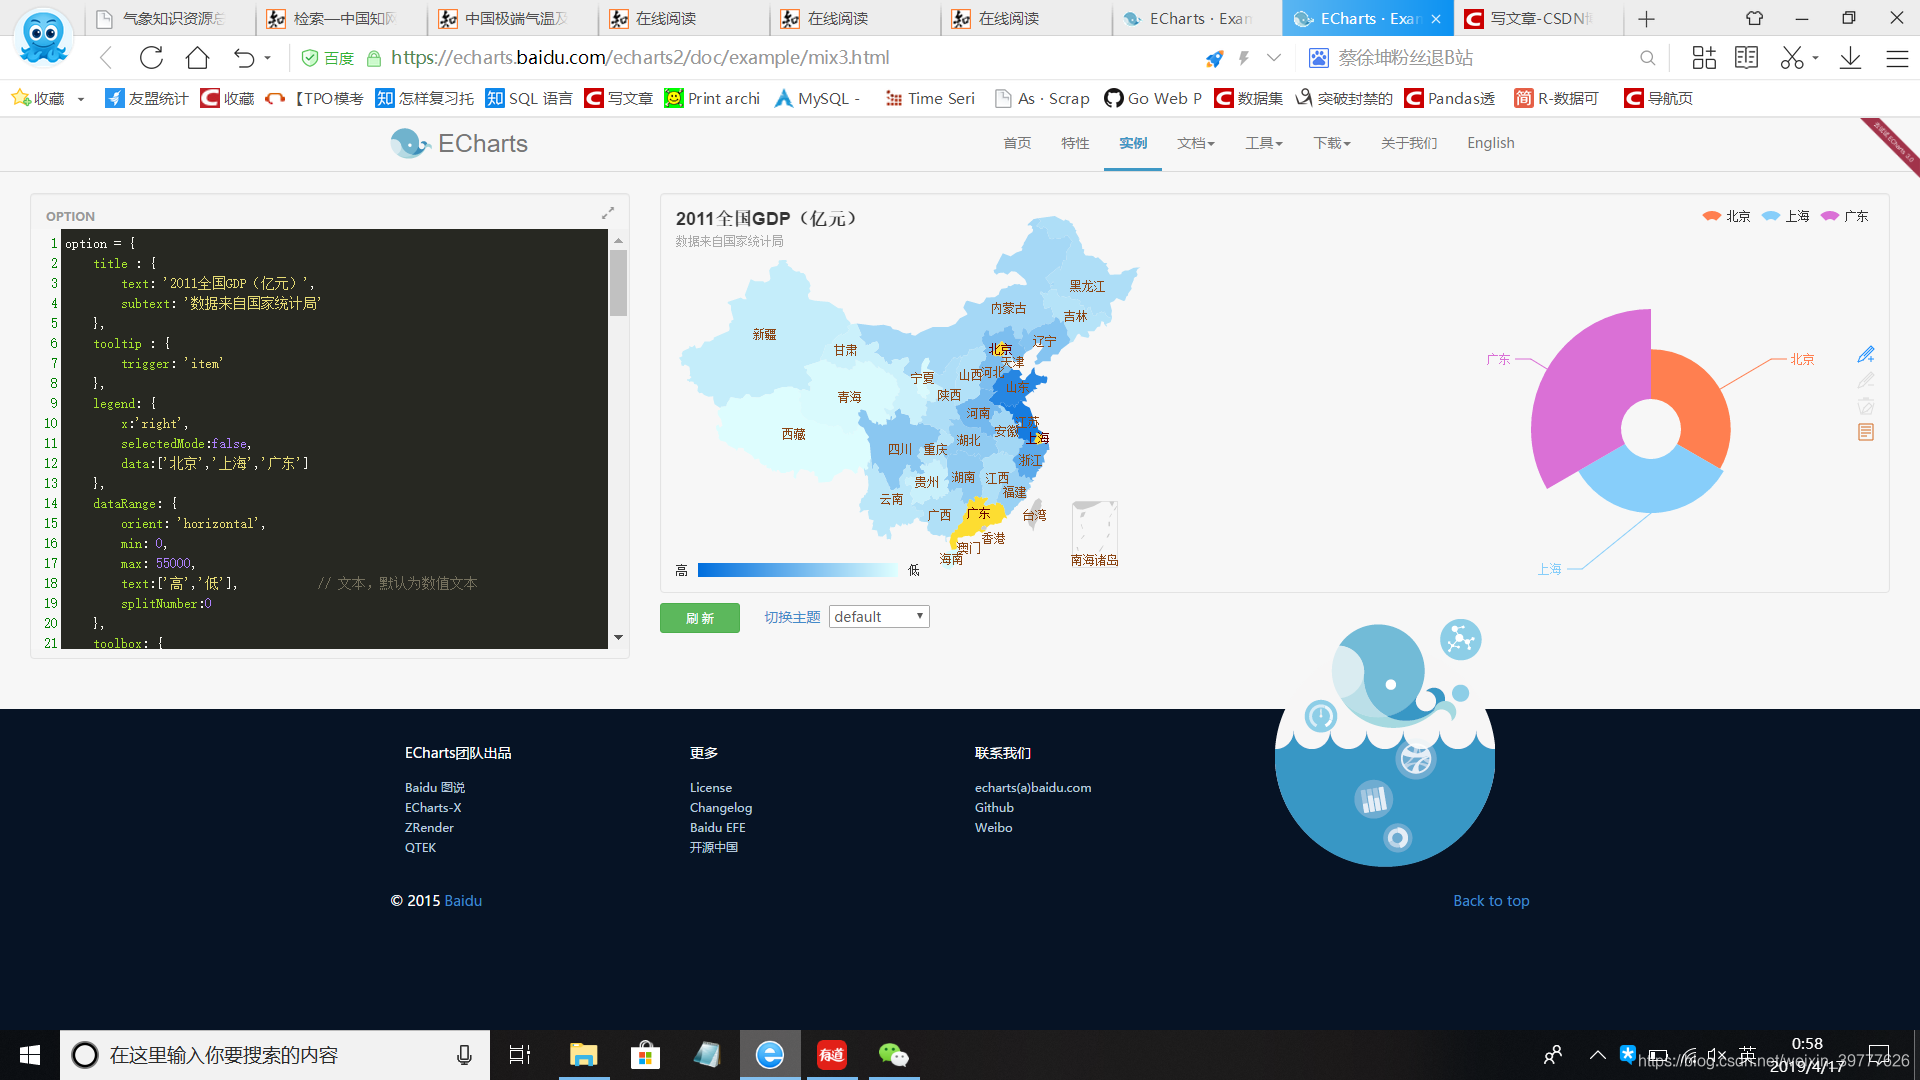Open the 特性 navigation item
Viewport: 1920px width, 1080px height.
(1075, 143)
